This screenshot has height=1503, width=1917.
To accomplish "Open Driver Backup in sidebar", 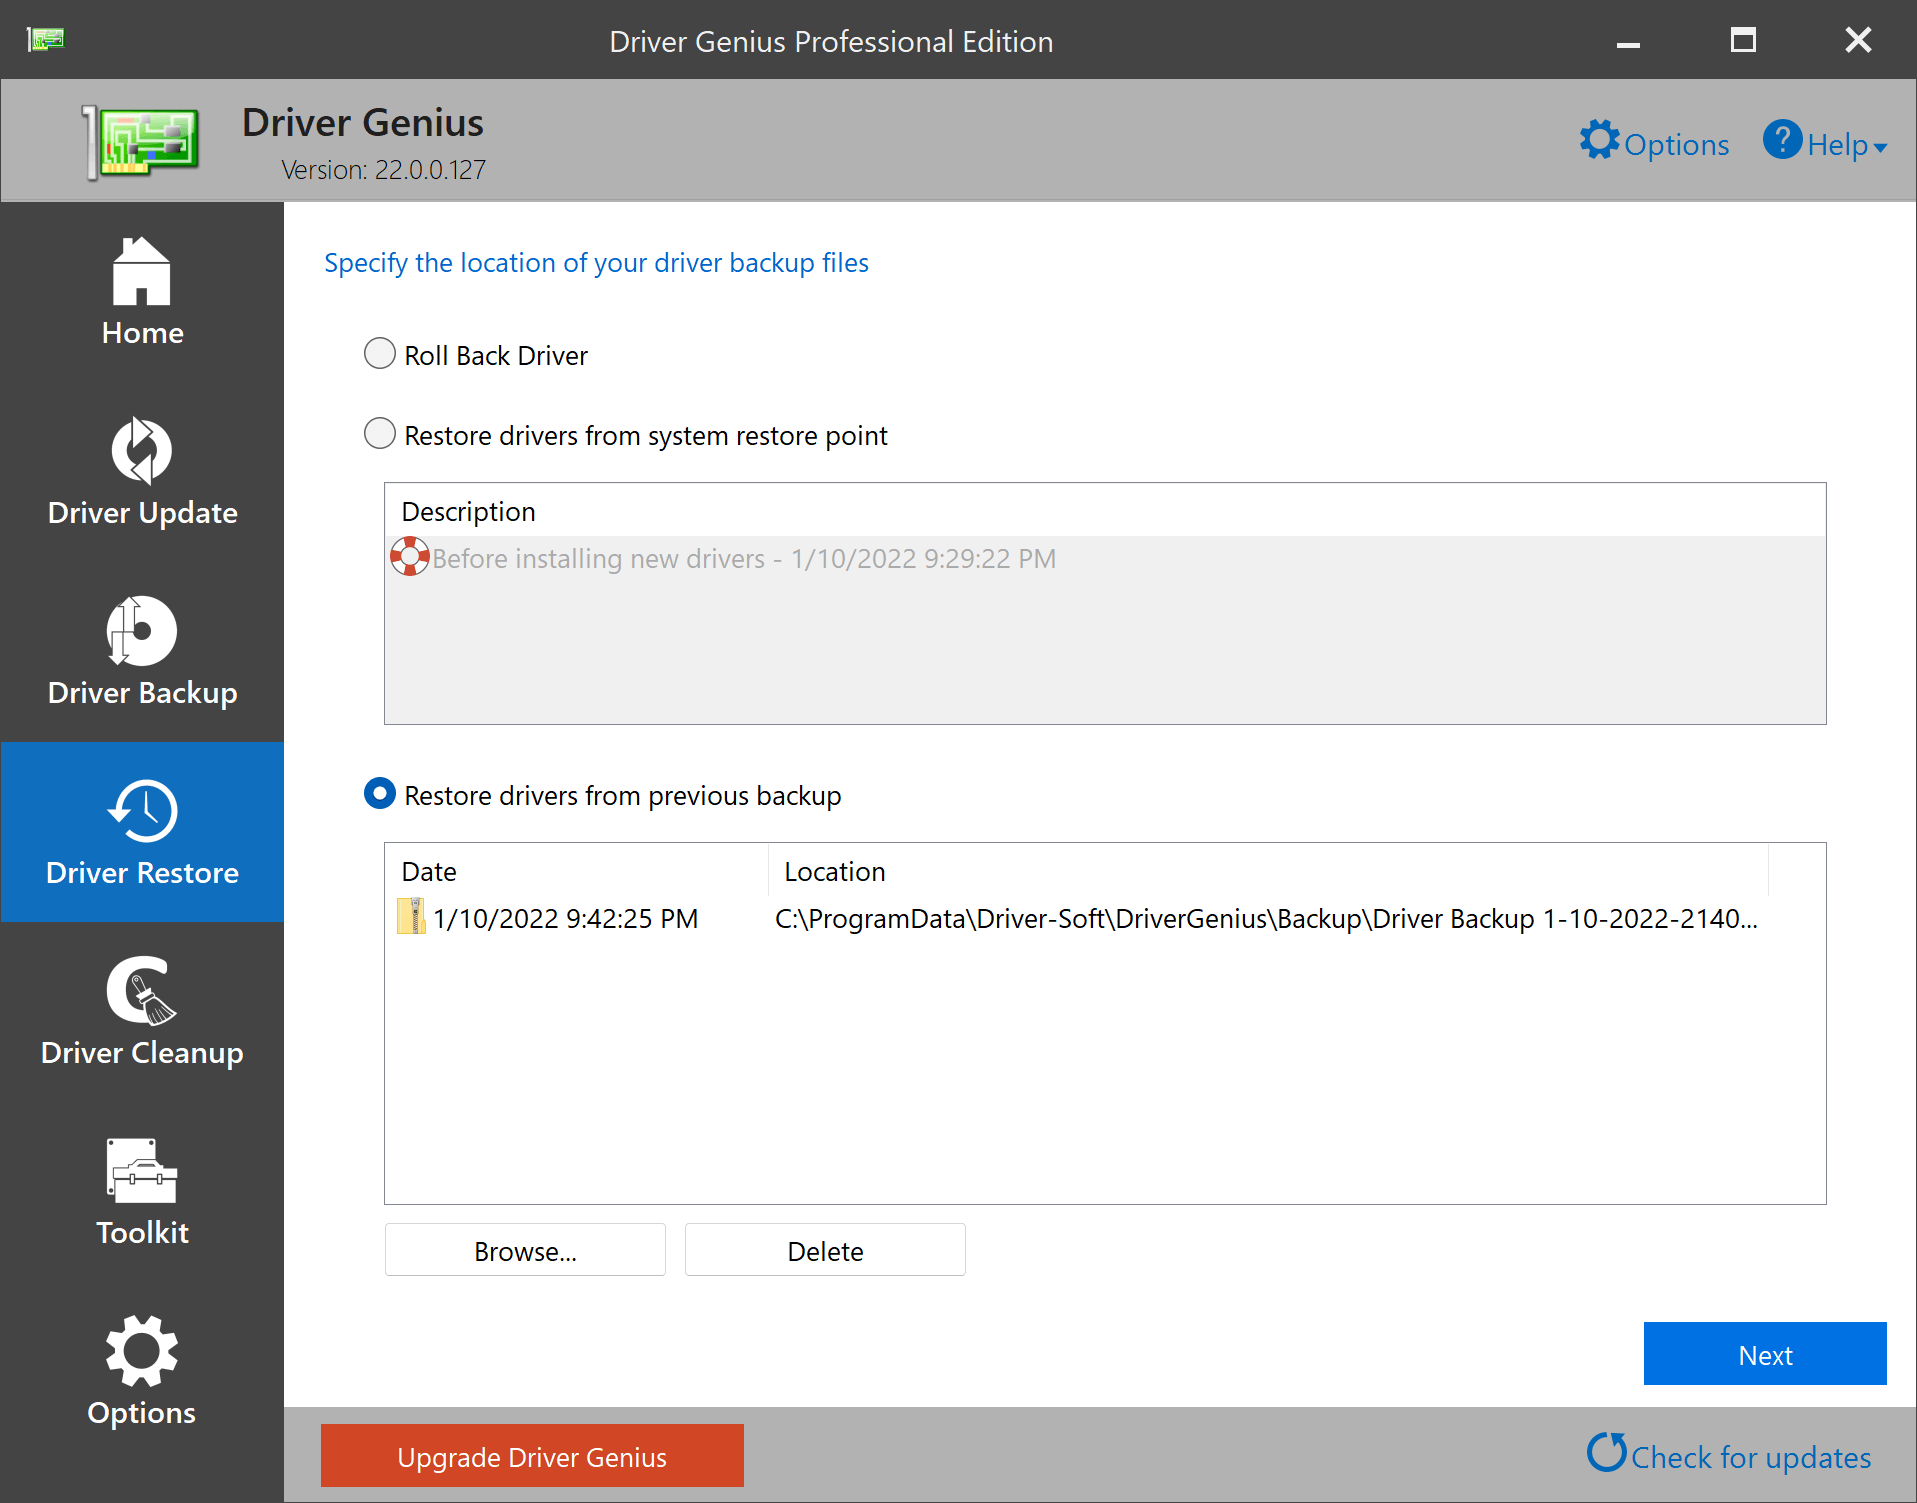I will pos(142,652).
